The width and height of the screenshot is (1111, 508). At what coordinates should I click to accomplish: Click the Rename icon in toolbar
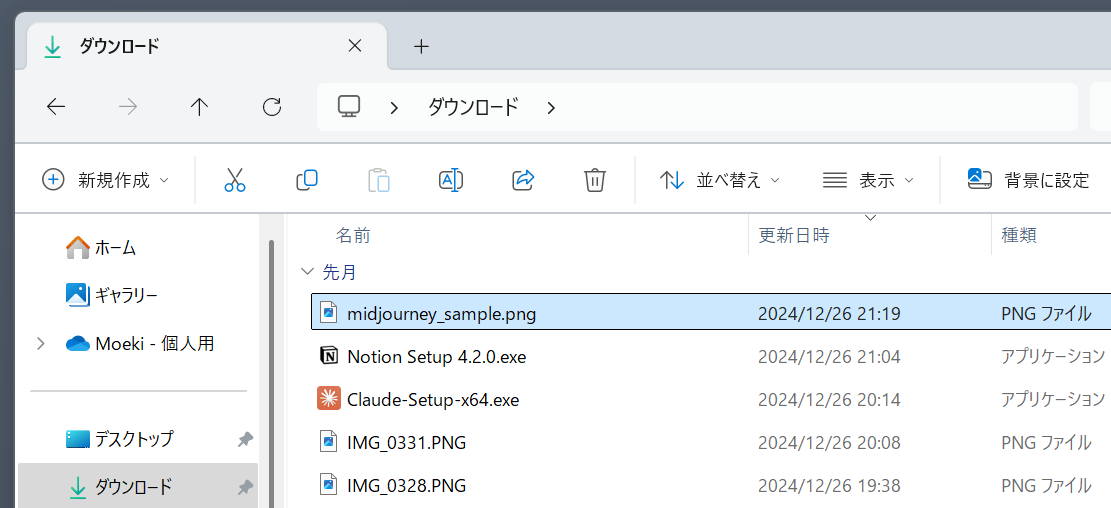tap(450, 180)
